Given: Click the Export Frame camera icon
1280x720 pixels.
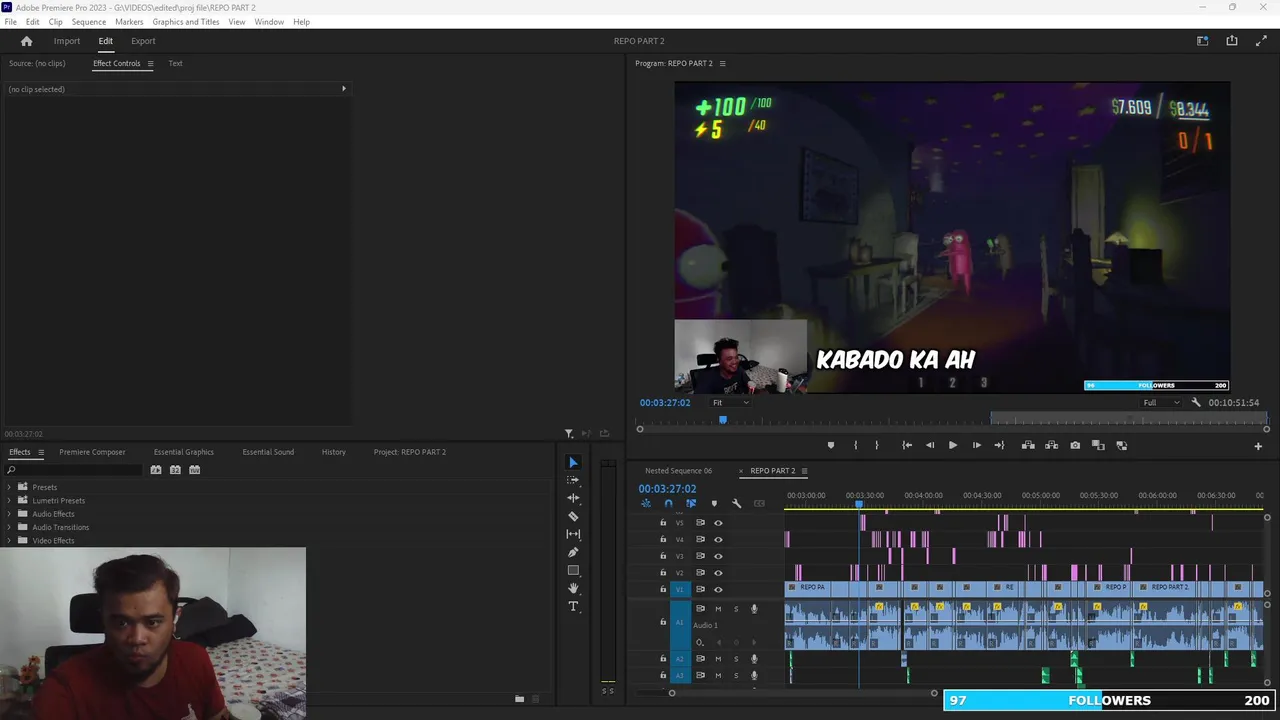Looking at the screenshot, I should click(x=1075, y=445).
